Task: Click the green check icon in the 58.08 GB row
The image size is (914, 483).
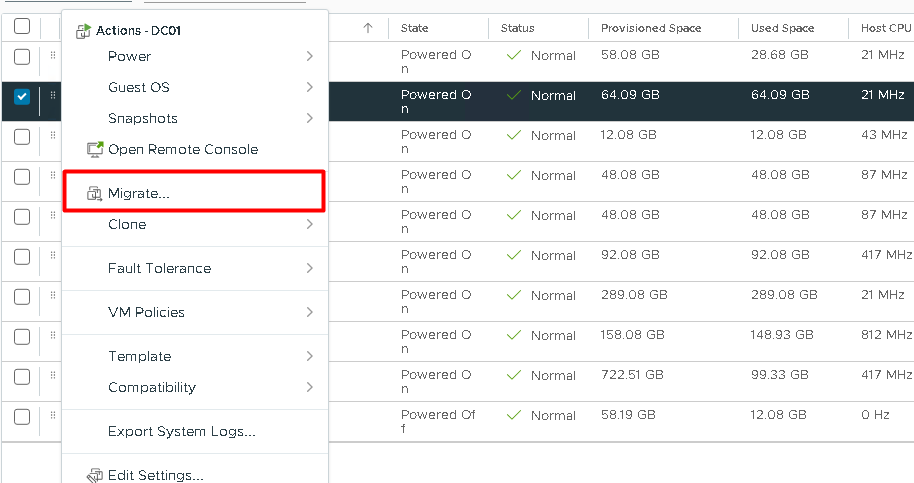Action: click(514, 55)
